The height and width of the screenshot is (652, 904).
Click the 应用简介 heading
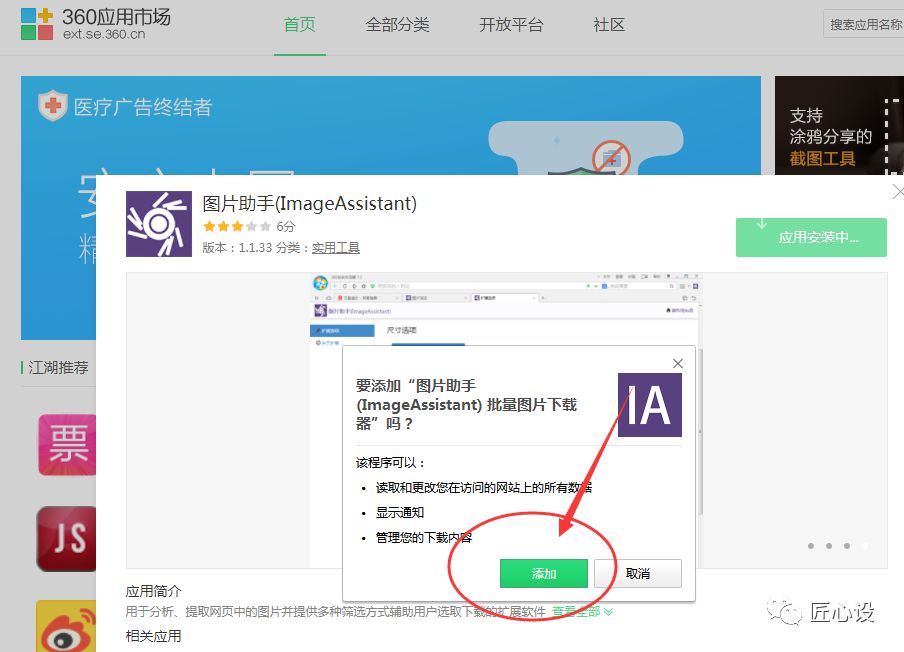click(x=153, y=591)
